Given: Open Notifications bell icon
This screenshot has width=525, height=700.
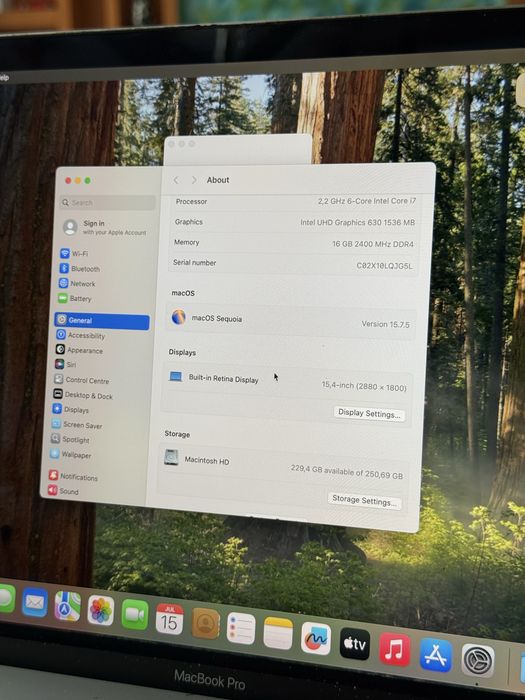Looking at the screenshot, I should click(53, 475).
